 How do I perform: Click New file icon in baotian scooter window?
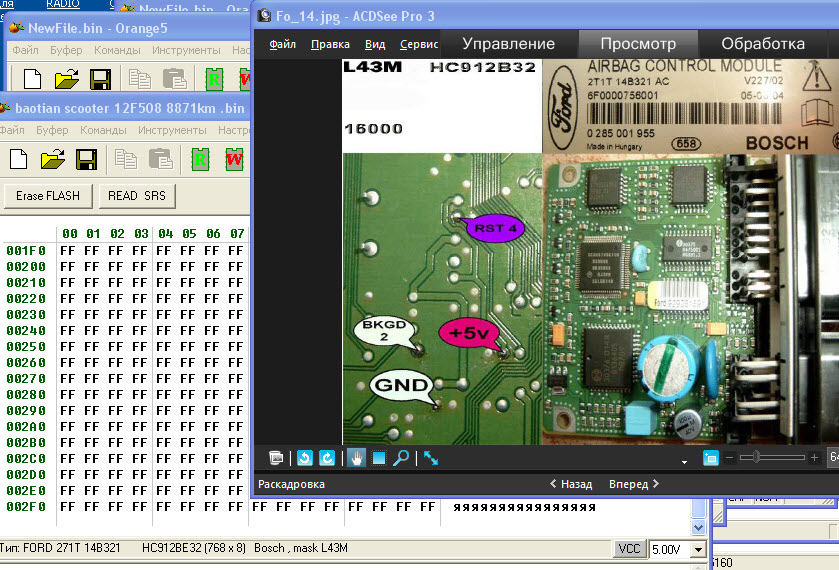pos(18,159)
